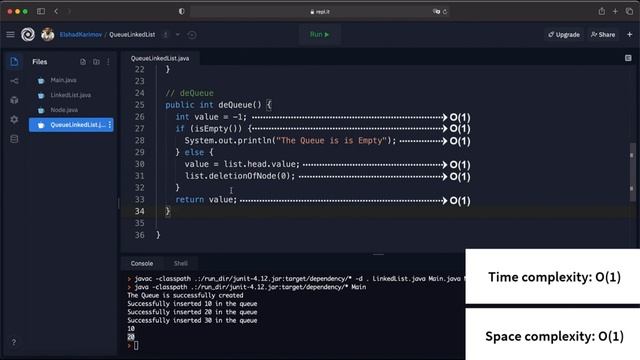
Task: Toggle Safari sidebar button
Action: [x=41, y=11]
